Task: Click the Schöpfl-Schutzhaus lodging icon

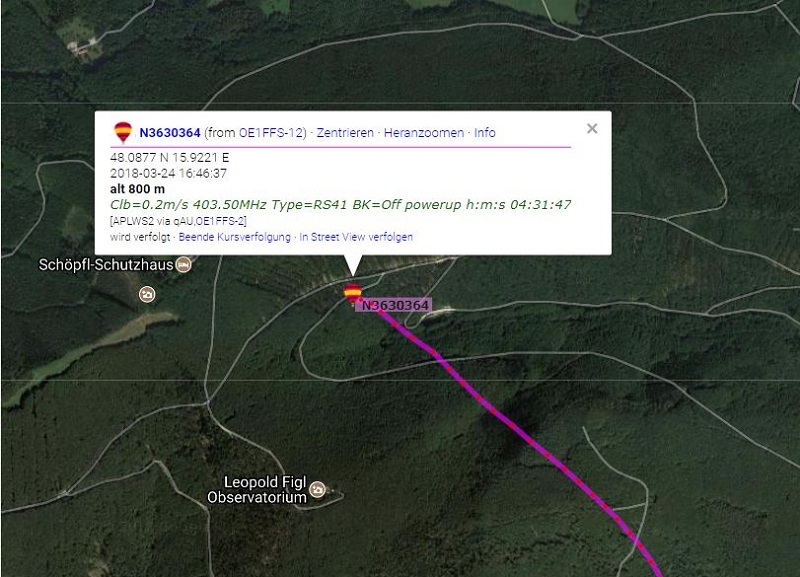Action: click(183, 265)
